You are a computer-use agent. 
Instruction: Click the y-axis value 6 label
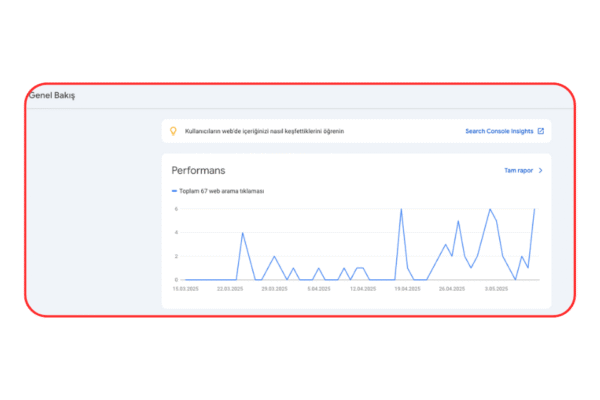(176, 210)
